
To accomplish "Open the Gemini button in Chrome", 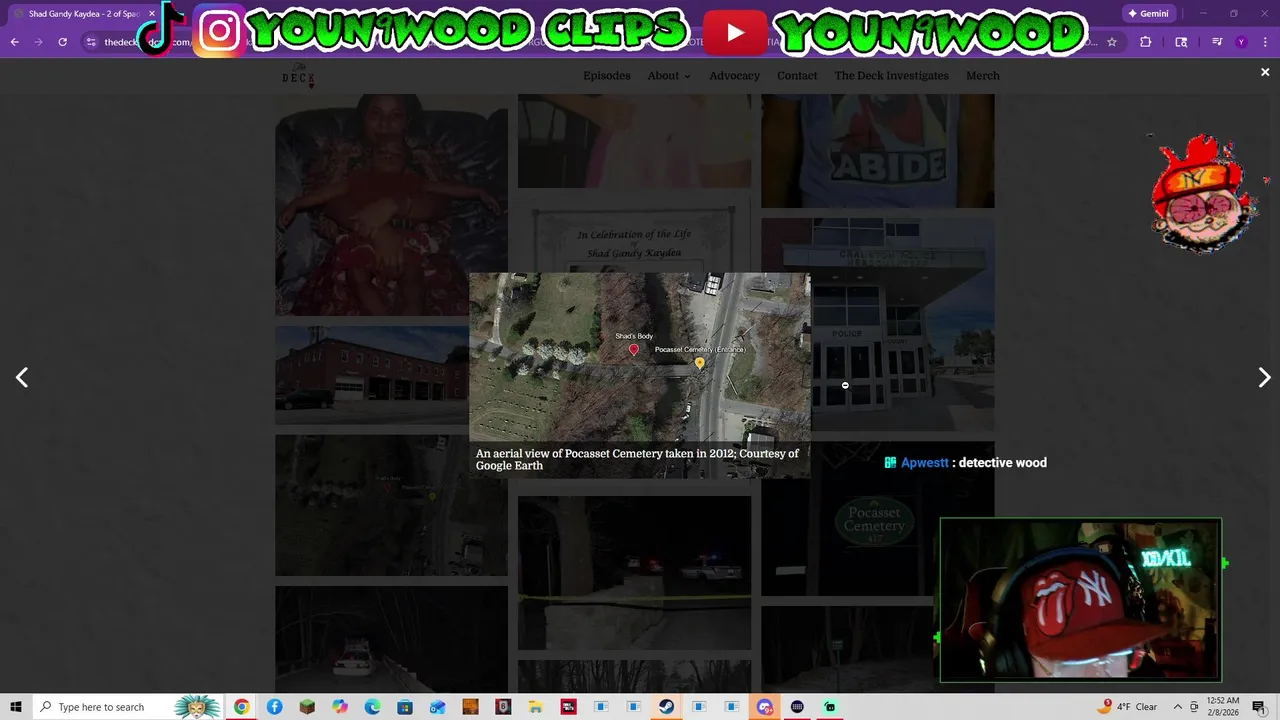I will 1148,14.
